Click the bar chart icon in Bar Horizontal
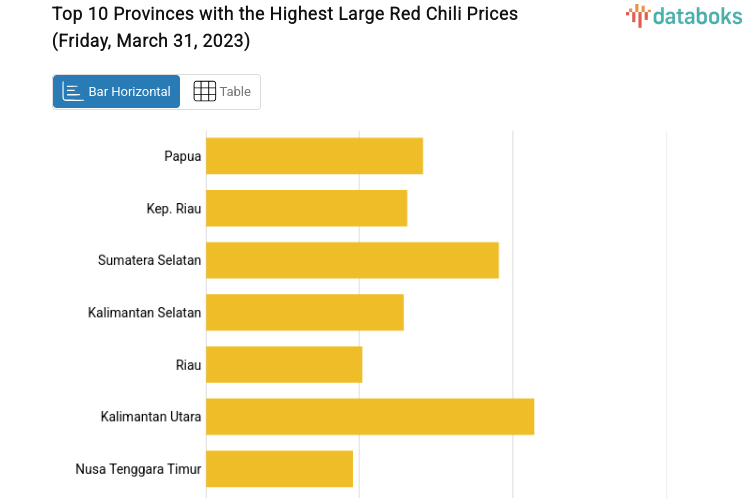This screenshot has width=753, height=498. [72, 92]
